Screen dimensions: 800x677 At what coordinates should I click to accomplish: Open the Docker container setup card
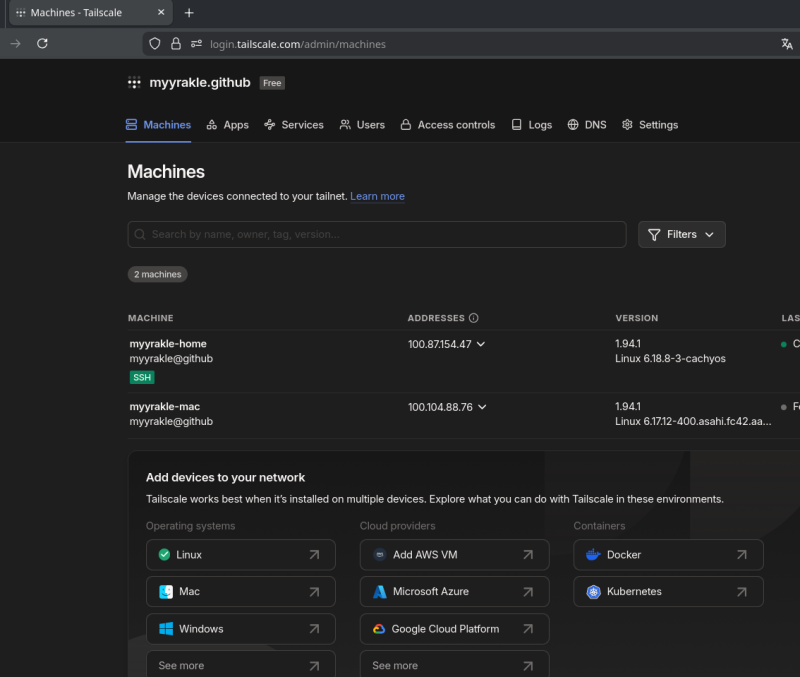tap(668, 555)
